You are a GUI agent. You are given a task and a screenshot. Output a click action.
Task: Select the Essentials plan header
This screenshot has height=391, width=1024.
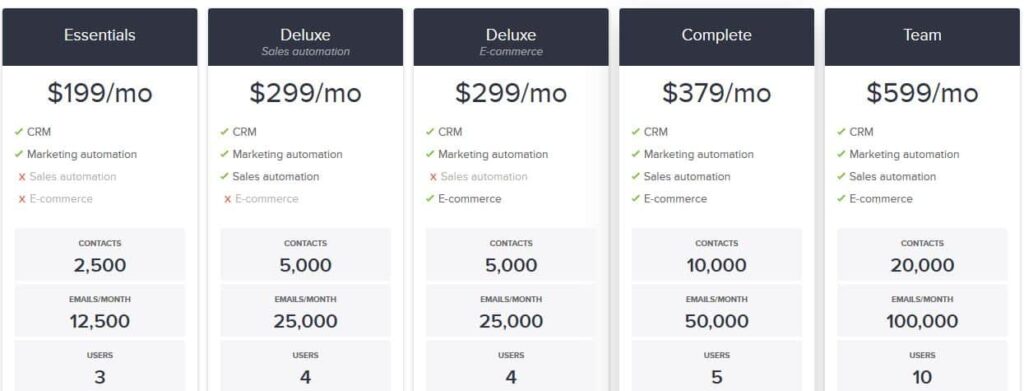pyautogui.click(x=99, y=37)
